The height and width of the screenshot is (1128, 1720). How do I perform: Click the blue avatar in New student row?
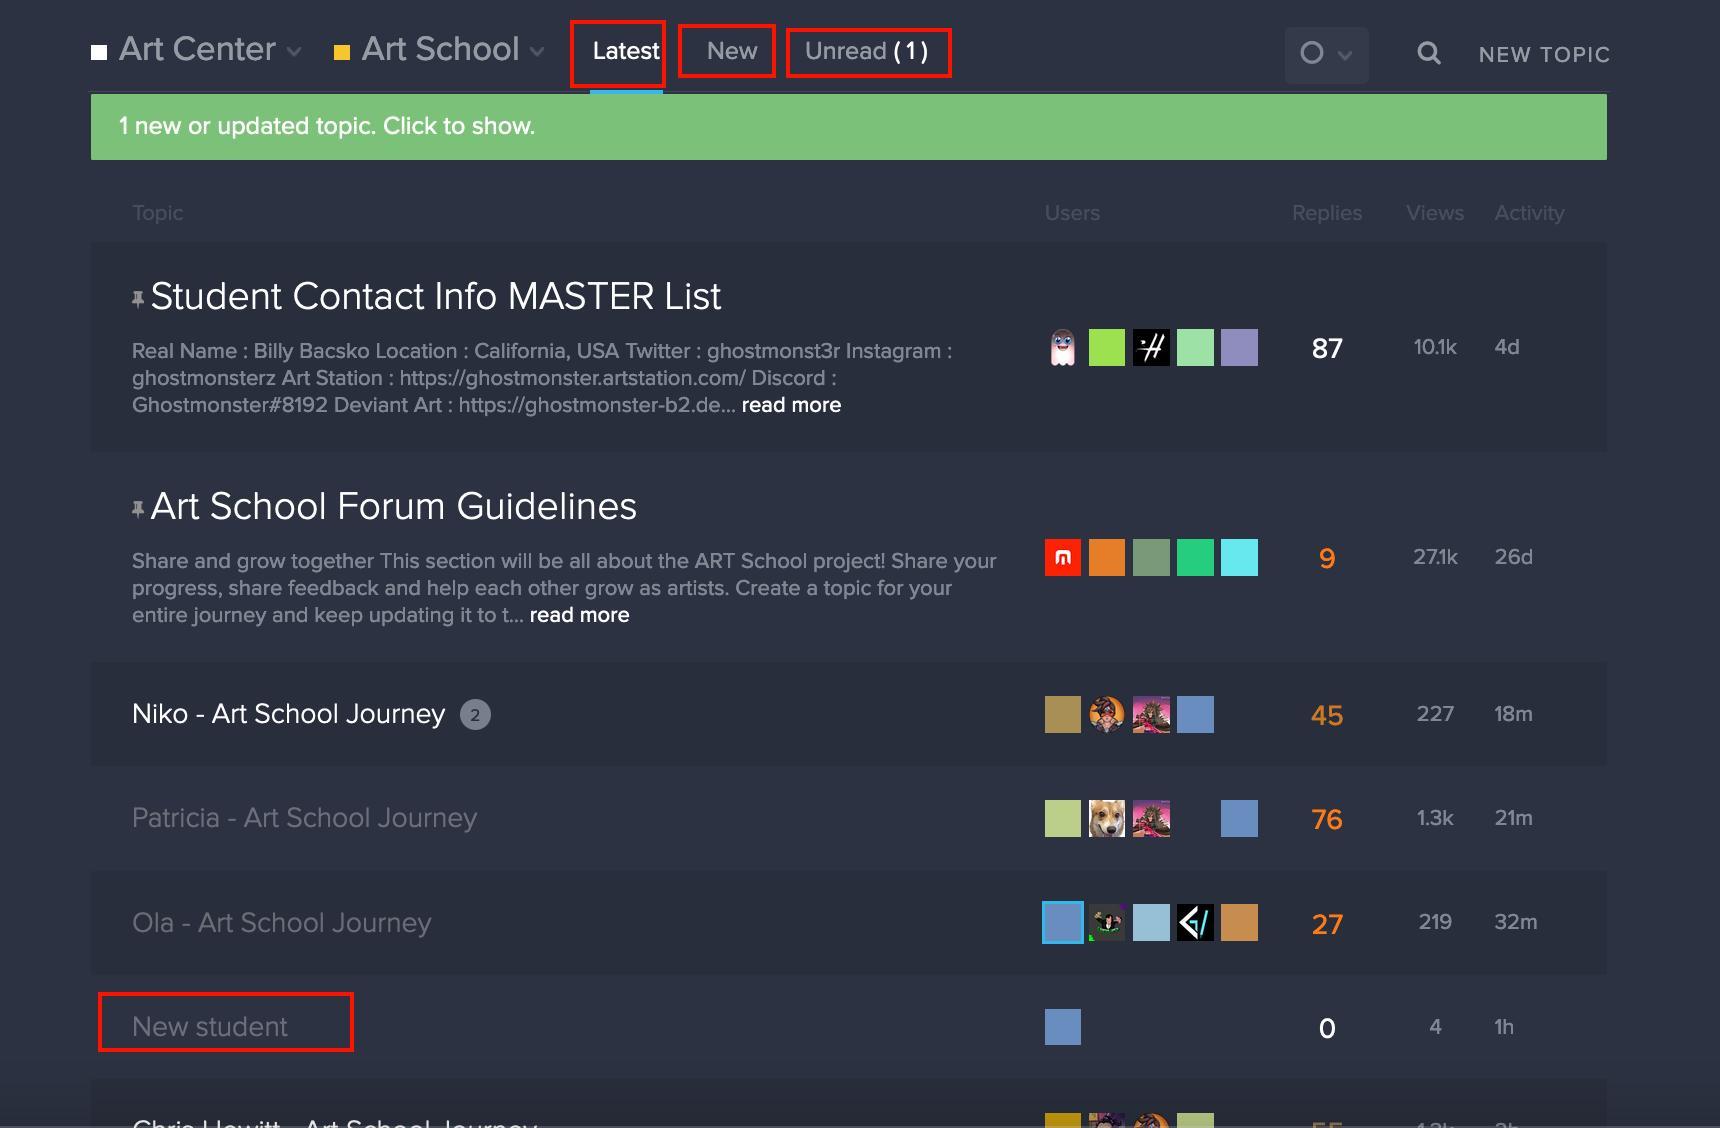pos(1062,1027)
